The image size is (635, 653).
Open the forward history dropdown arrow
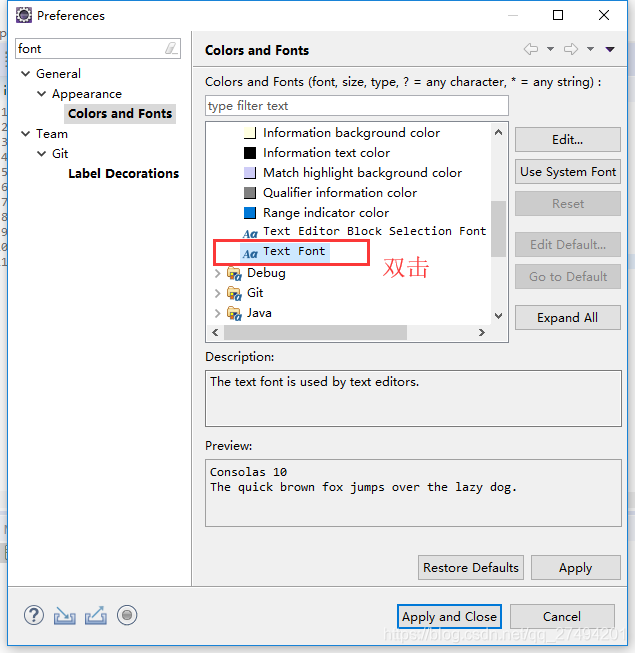(590, 49)
